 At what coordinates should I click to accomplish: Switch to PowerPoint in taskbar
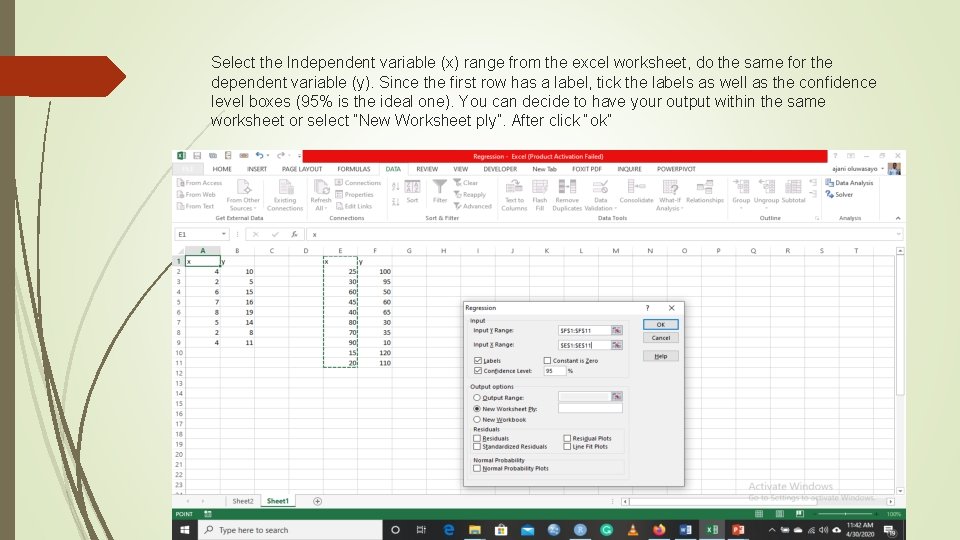pyautogui.click(x=738, y=530)
